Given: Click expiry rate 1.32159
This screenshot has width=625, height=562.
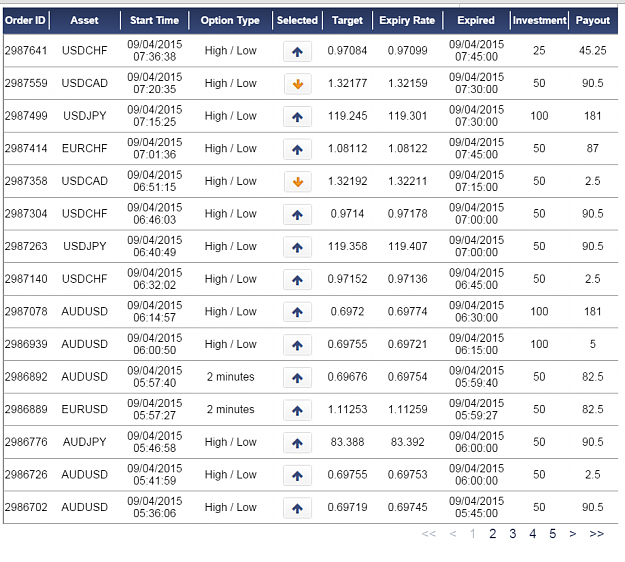Looking at the screenshot, I should coord(407,83).
